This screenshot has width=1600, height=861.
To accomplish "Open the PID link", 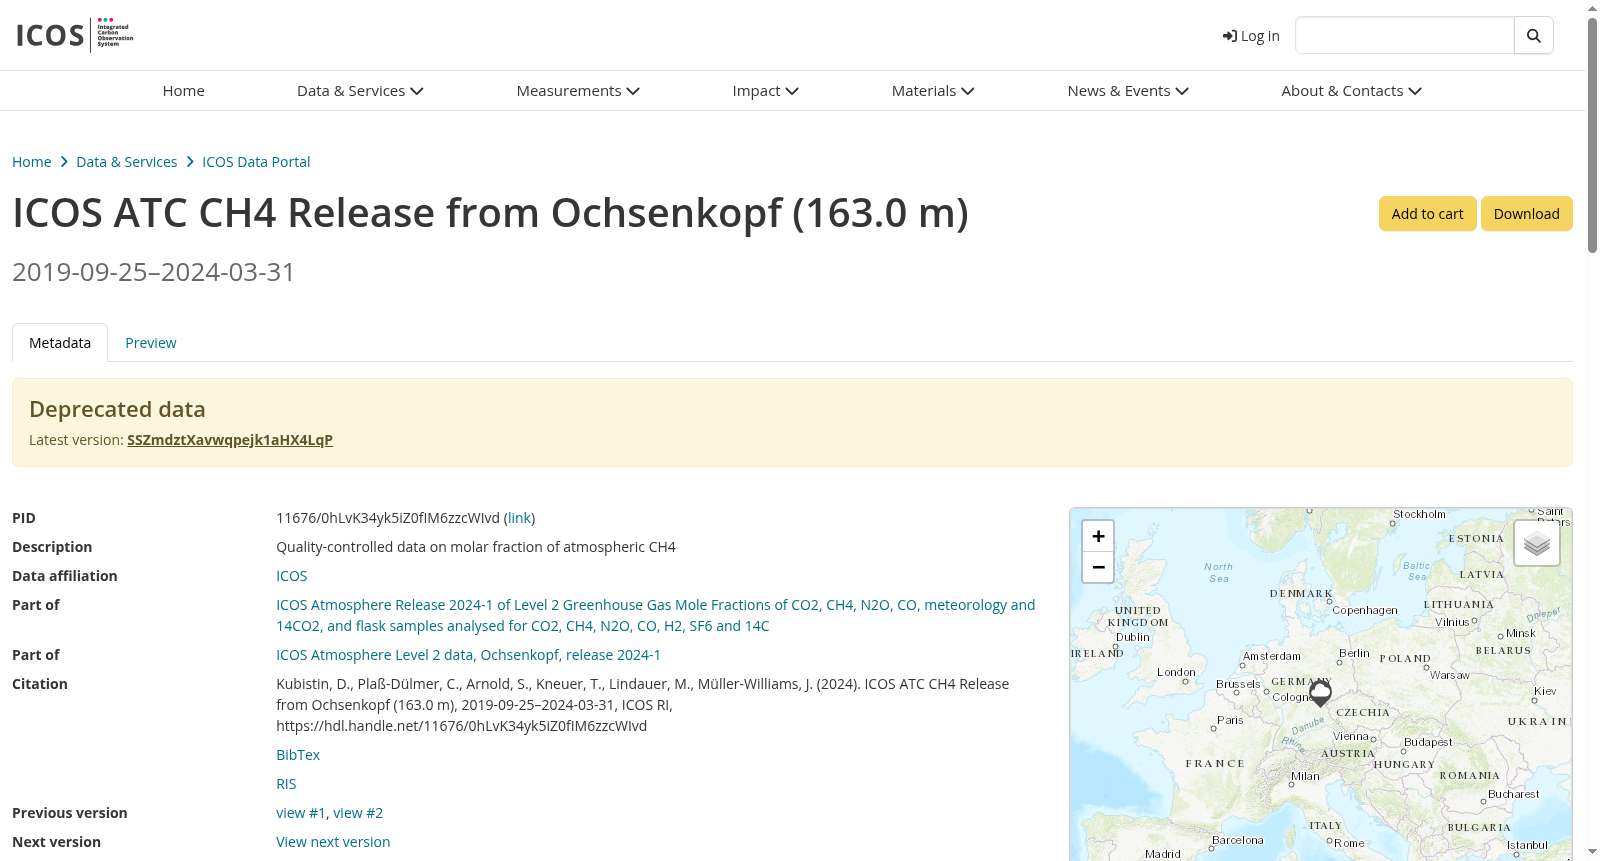I will (519, 518).
